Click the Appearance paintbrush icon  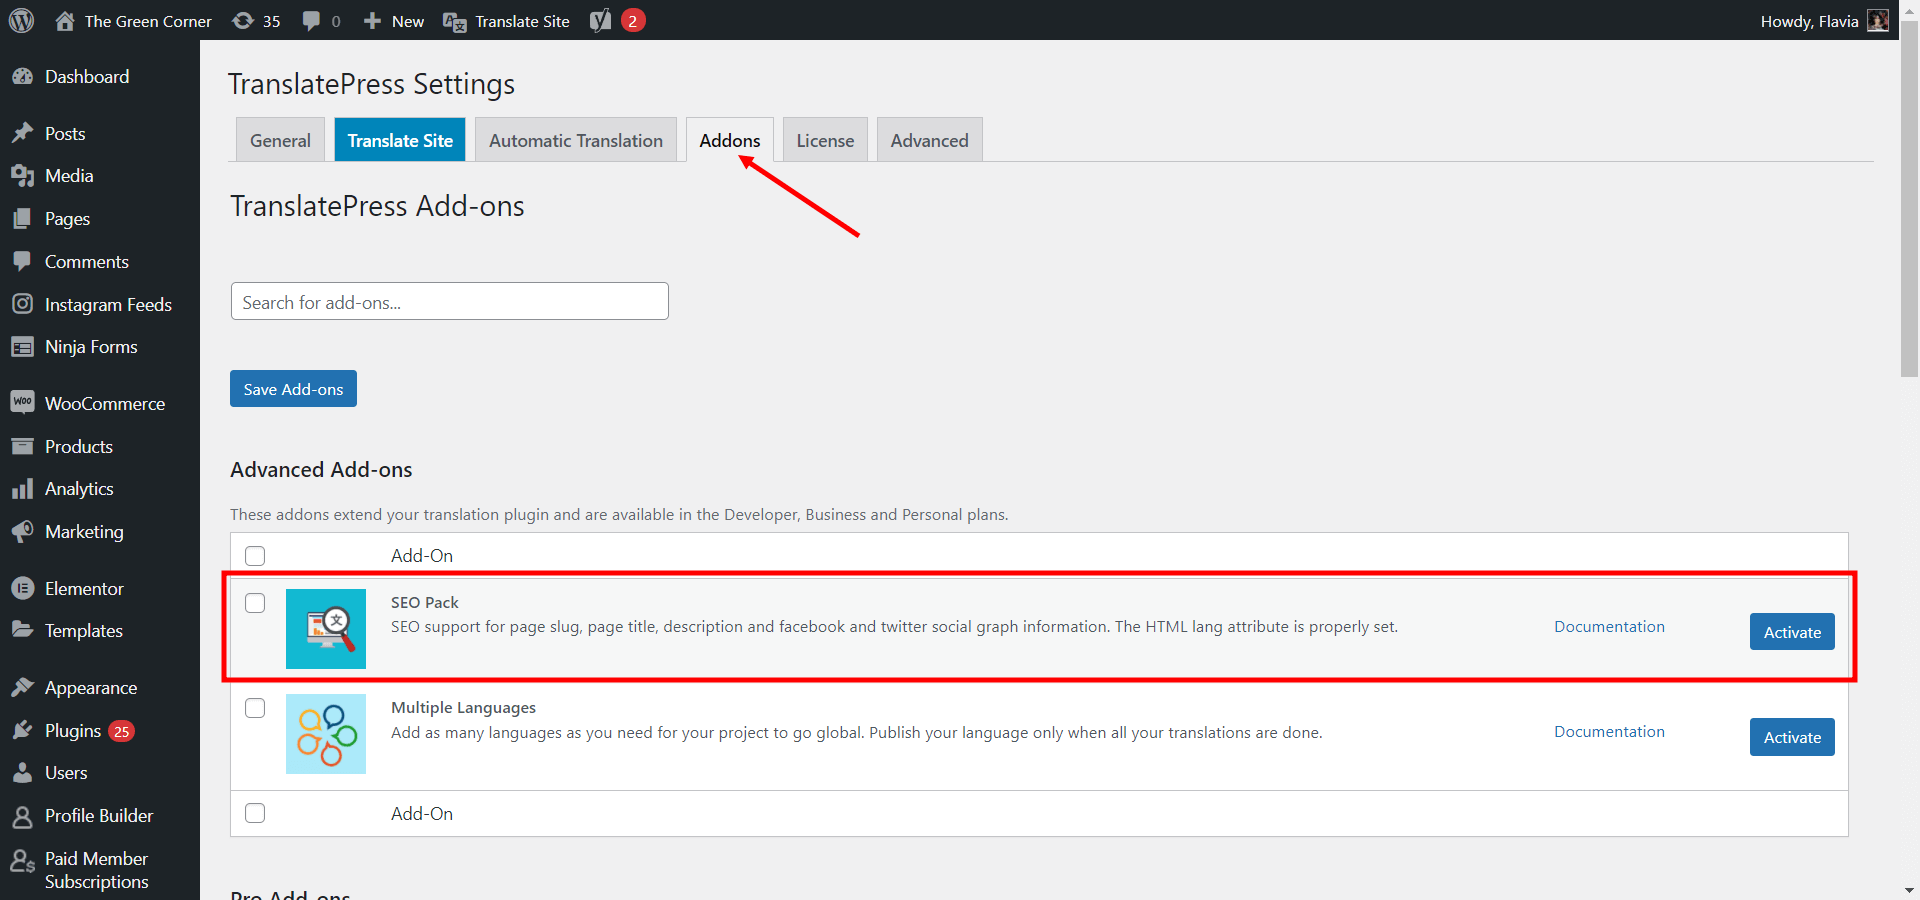[23, 687]
